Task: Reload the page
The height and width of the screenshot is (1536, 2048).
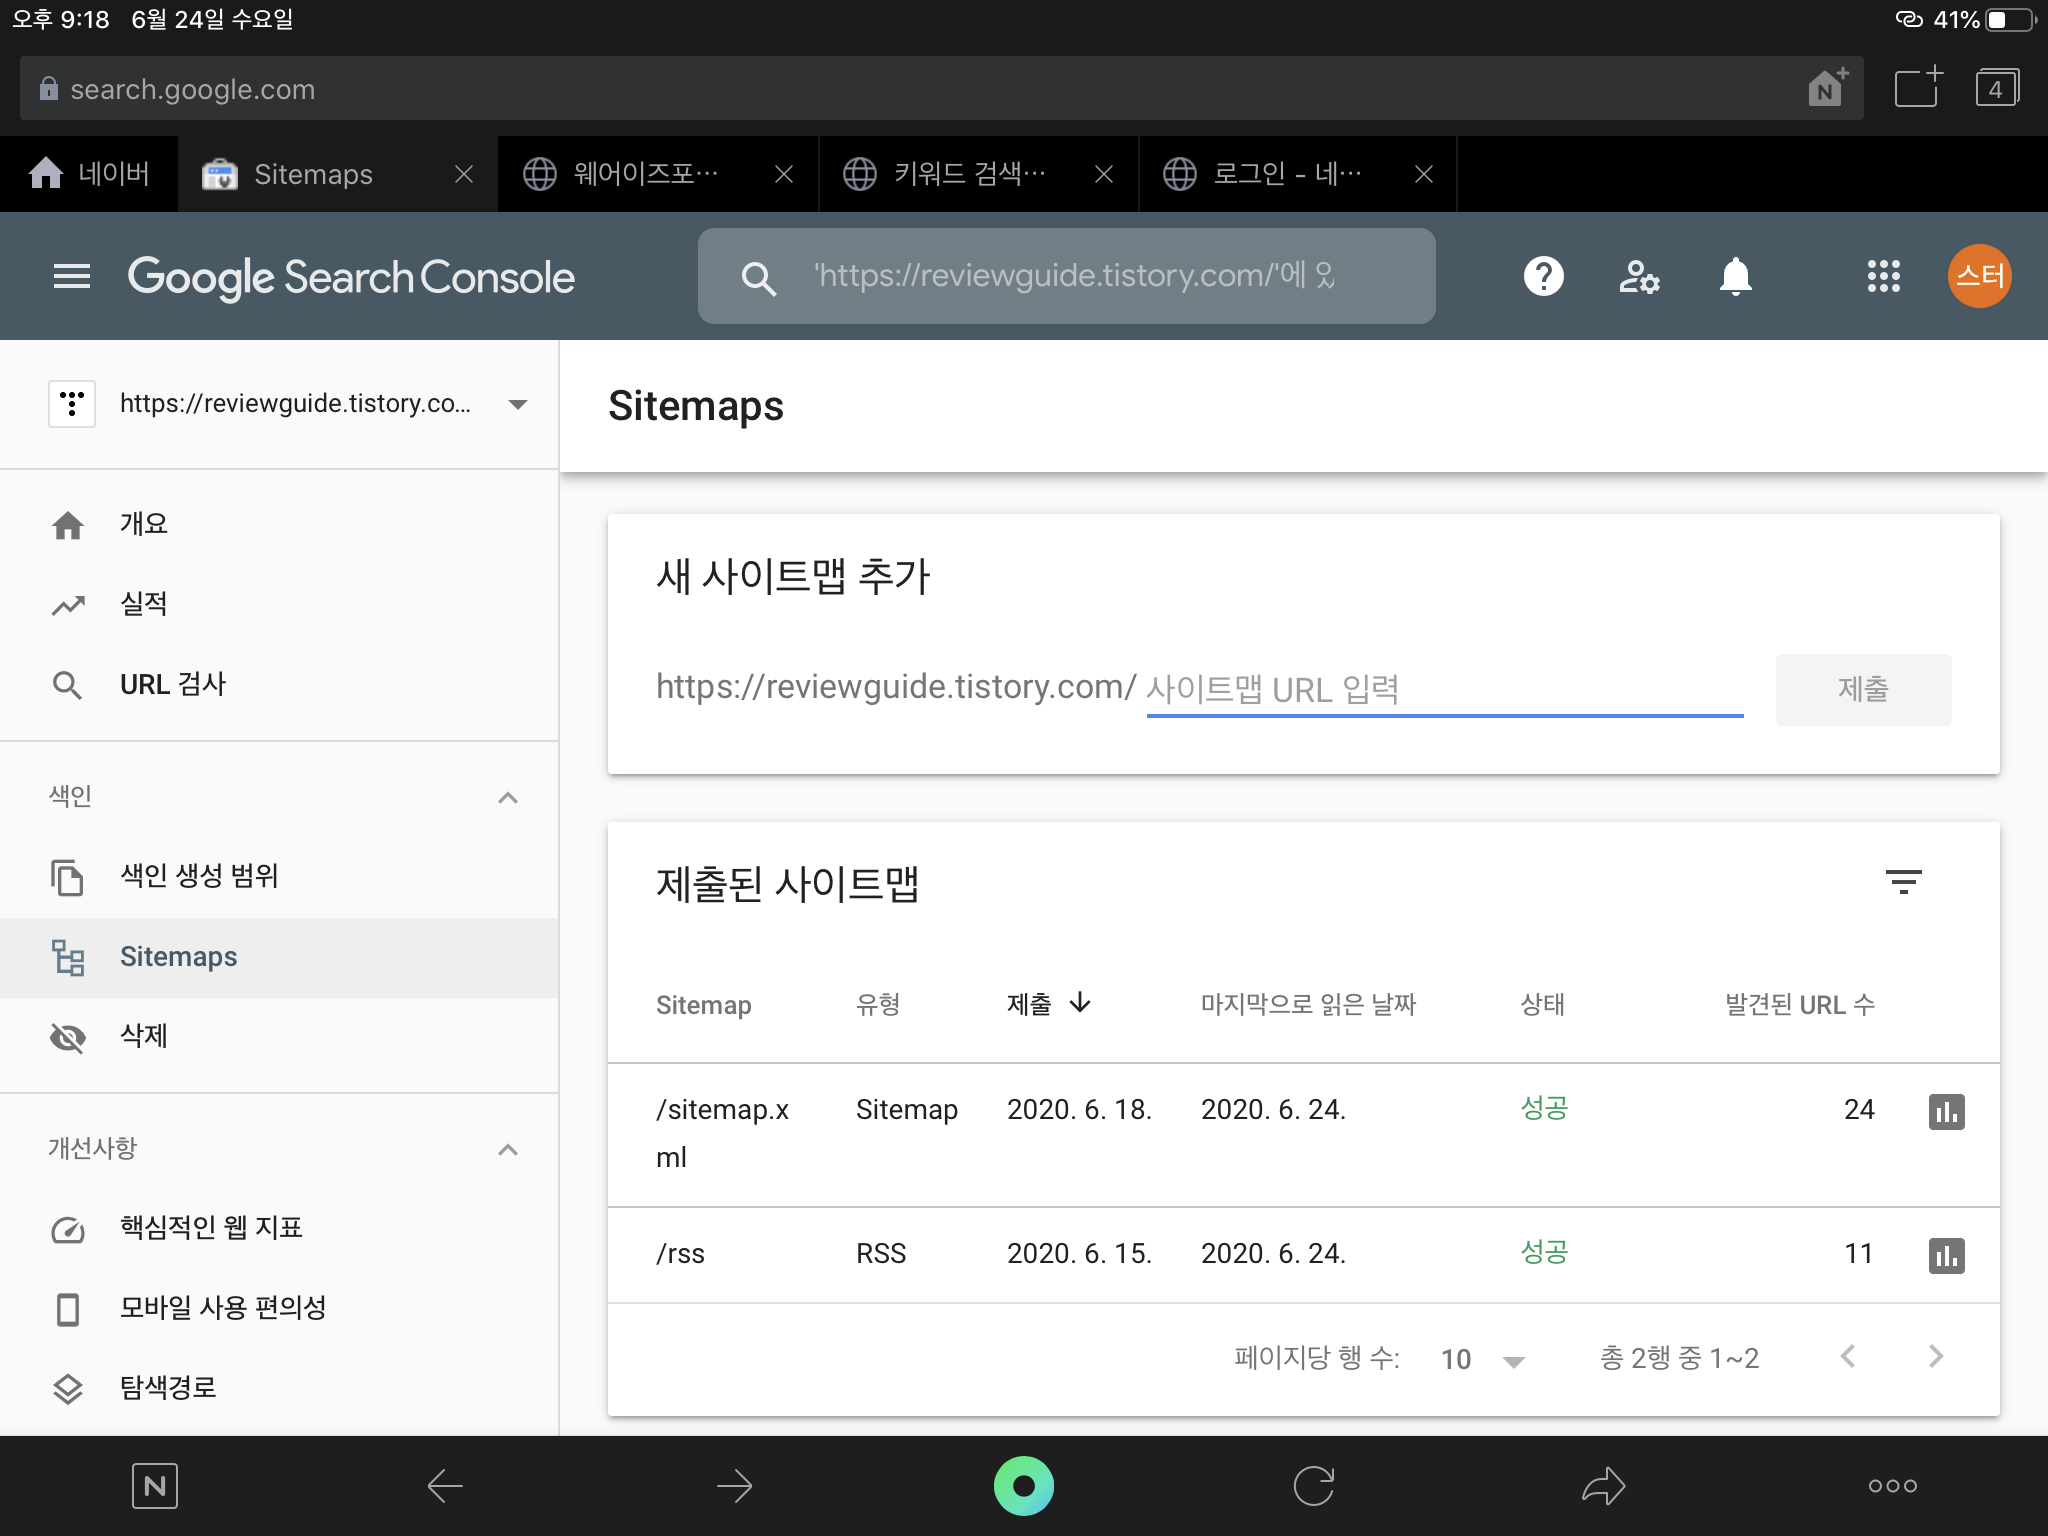Action: (1313, 1486)
